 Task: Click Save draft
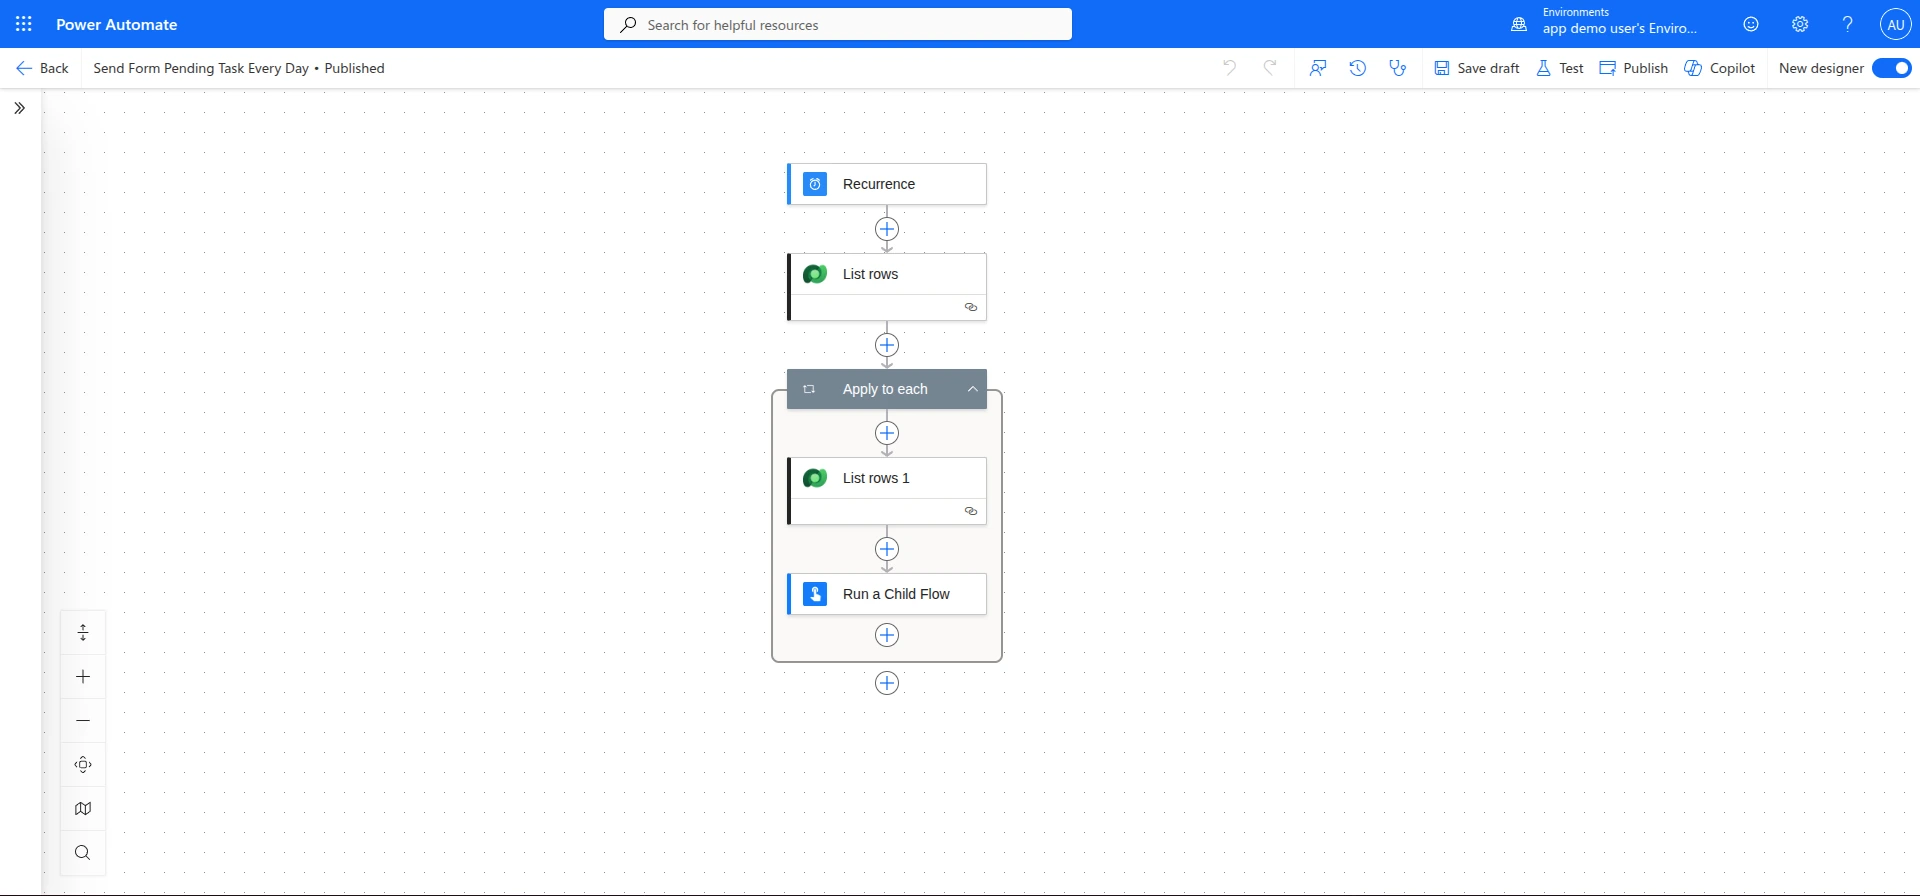click(1477, 68)
